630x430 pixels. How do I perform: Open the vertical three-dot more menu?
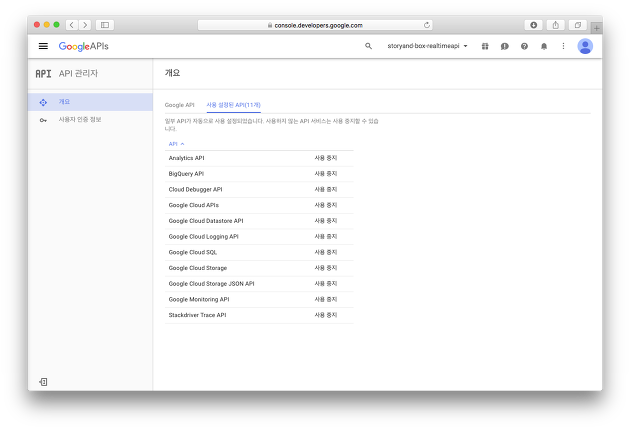point(563,46)
